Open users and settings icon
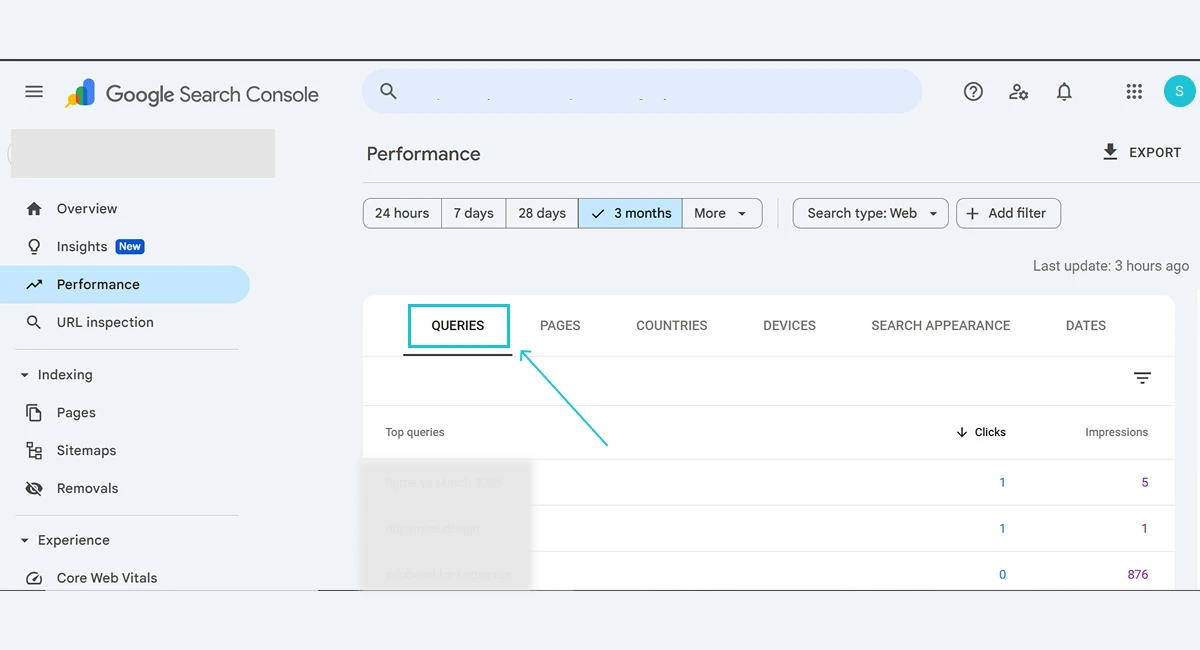The image size is (1200, 650). [x=1019, y=92]
